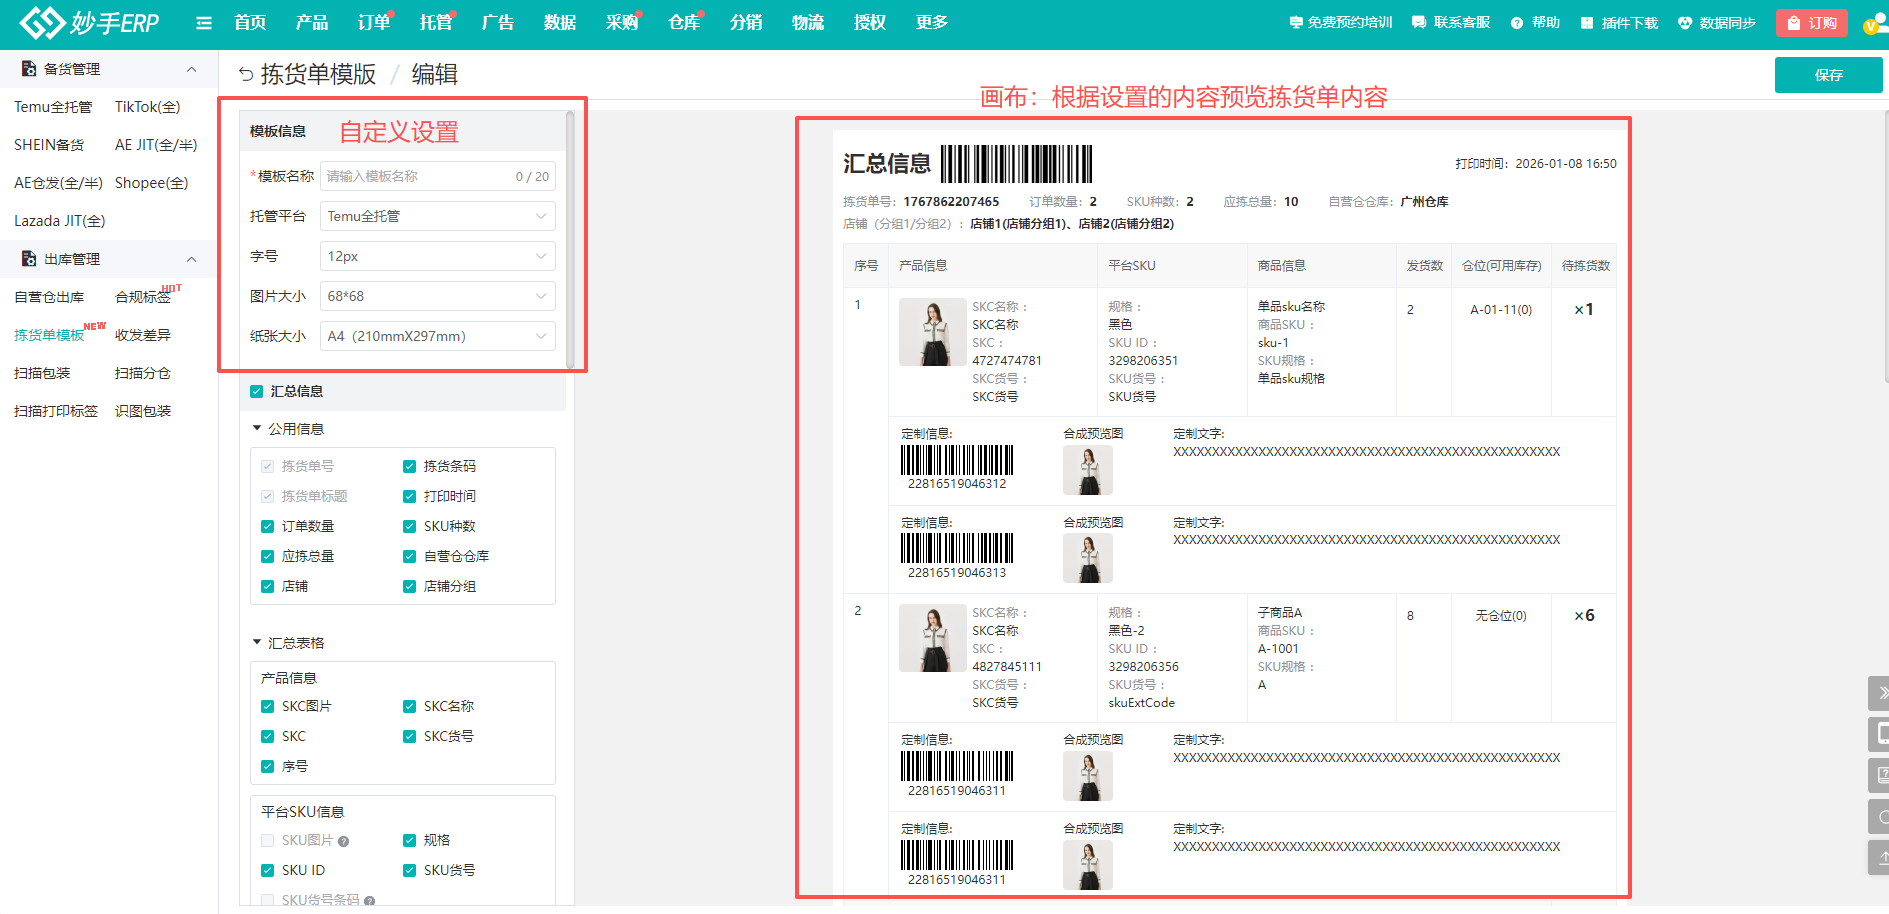Open the 更多 menu item
Viewport: 1889px width, 914px height.
click(x=931, y=23)
